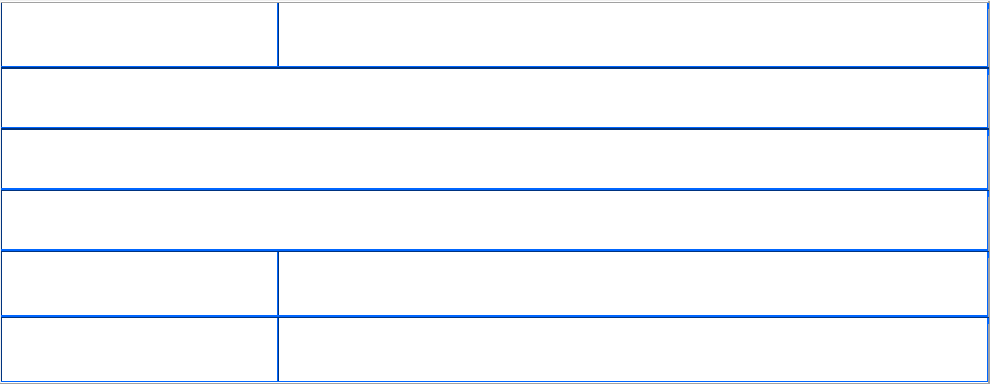
Task: Click the narrow left cell in first row
Action: click(x=140, y=34)
